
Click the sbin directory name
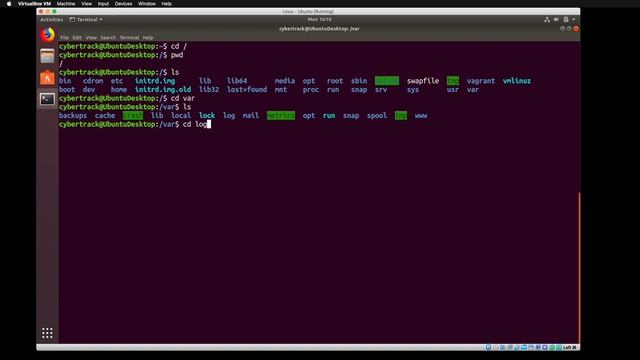(x=359, y=81)
